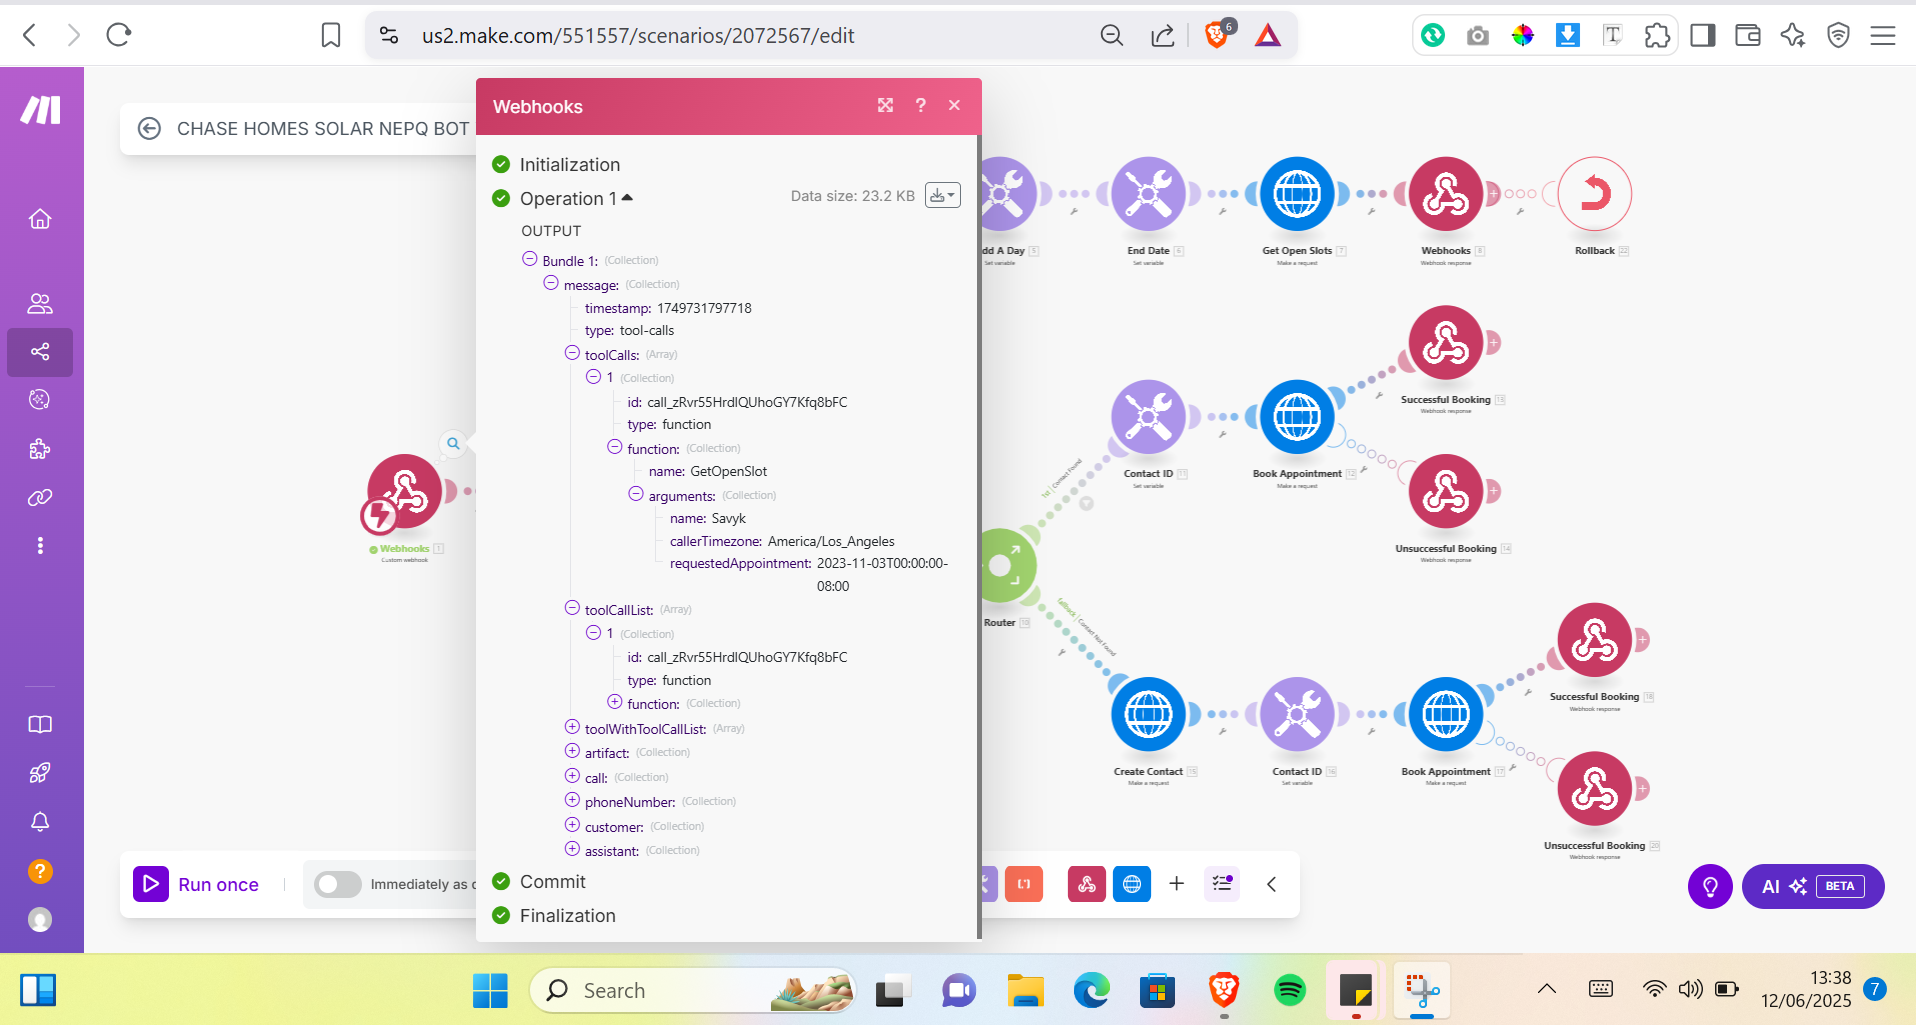Toggle the scenario scheduling switch
1916x1025 pixels.
(x=338, y=884)
